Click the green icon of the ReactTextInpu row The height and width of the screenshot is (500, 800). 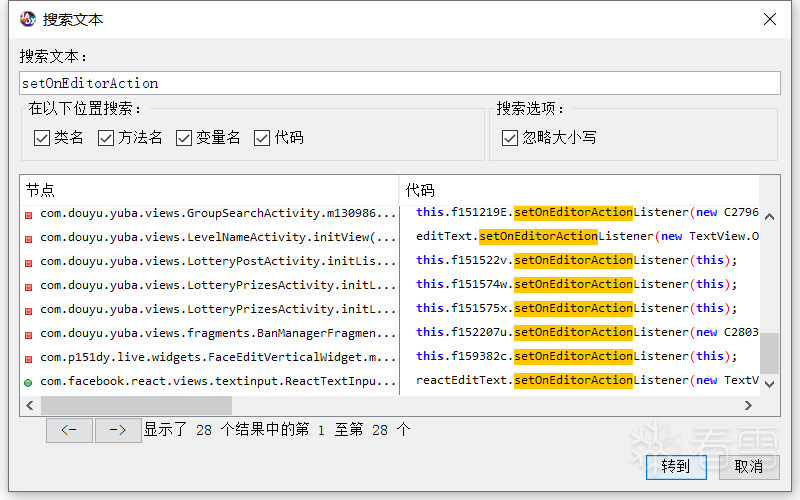(x=29, y=383)
